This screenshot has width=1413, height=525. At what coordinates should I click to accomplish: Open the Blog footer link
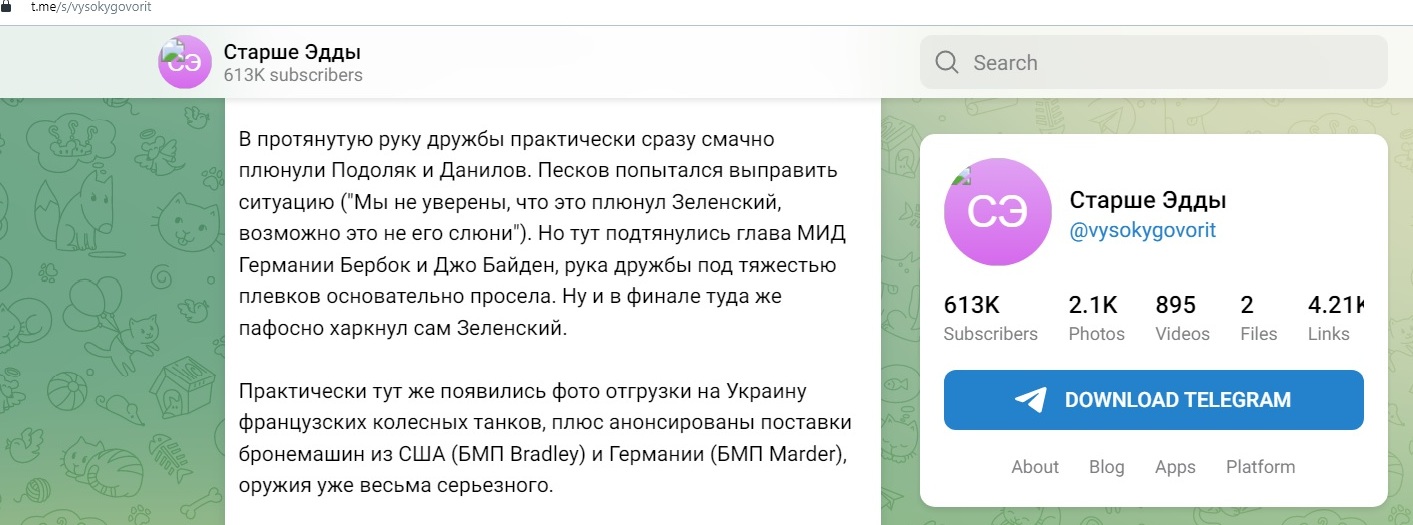pos(1107,467)
